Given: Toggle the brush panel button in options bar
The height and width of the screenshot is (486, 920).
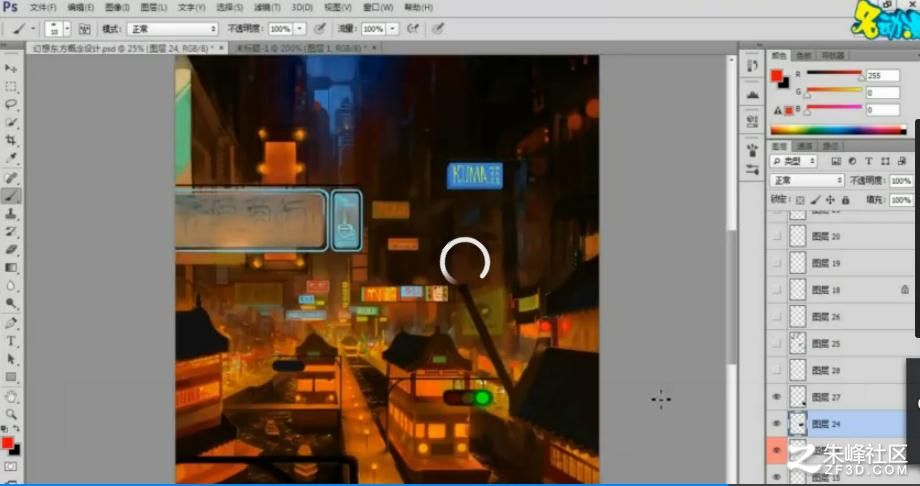Looking at the screenshot, I should [84, 29].
